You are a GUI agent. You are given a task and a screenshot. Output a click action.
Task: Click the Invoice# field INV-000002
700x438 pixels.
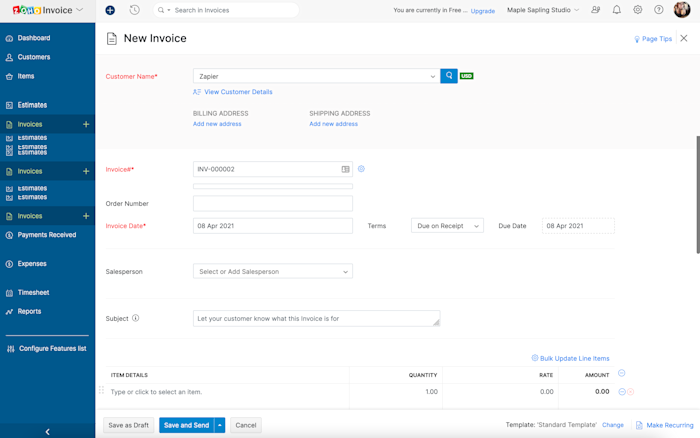pyautogui.click(x=273, y=169)
